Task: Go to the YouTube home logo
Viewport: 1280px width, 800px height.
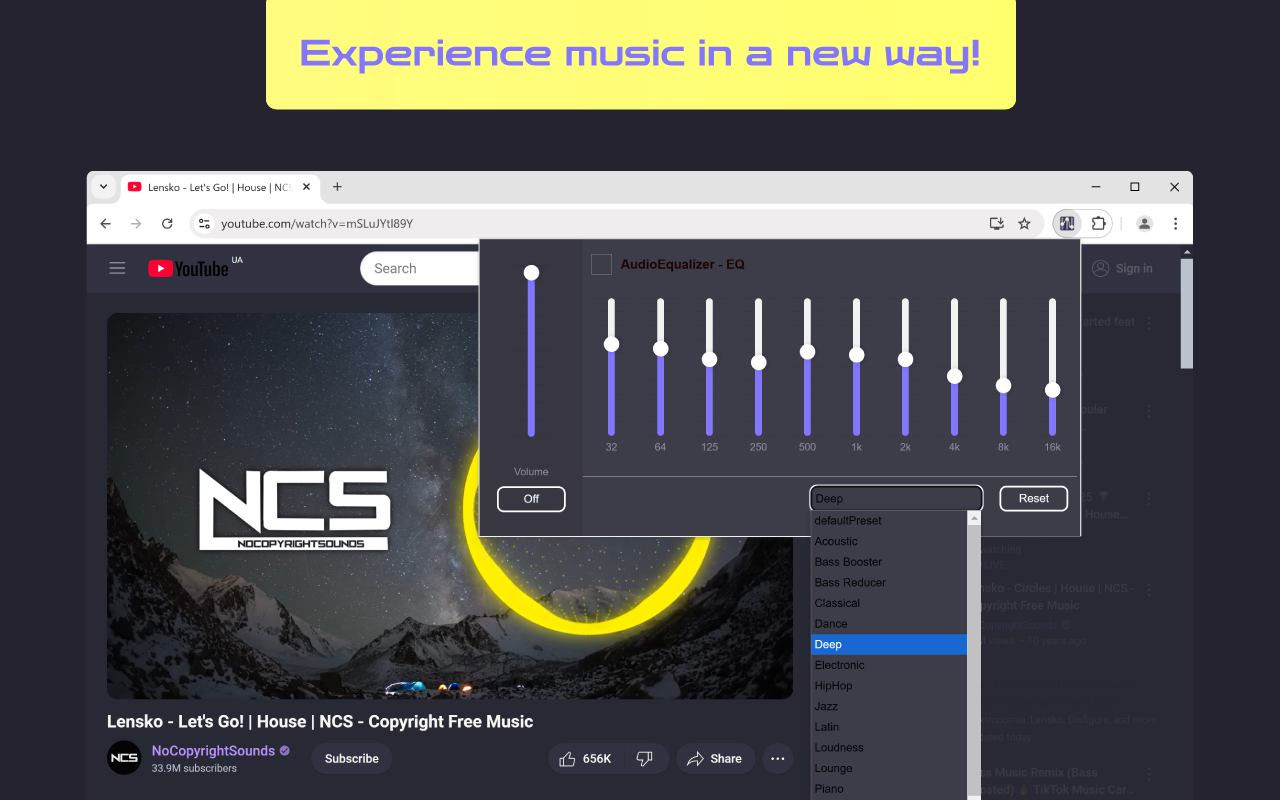Action: (x=188, y=268)
